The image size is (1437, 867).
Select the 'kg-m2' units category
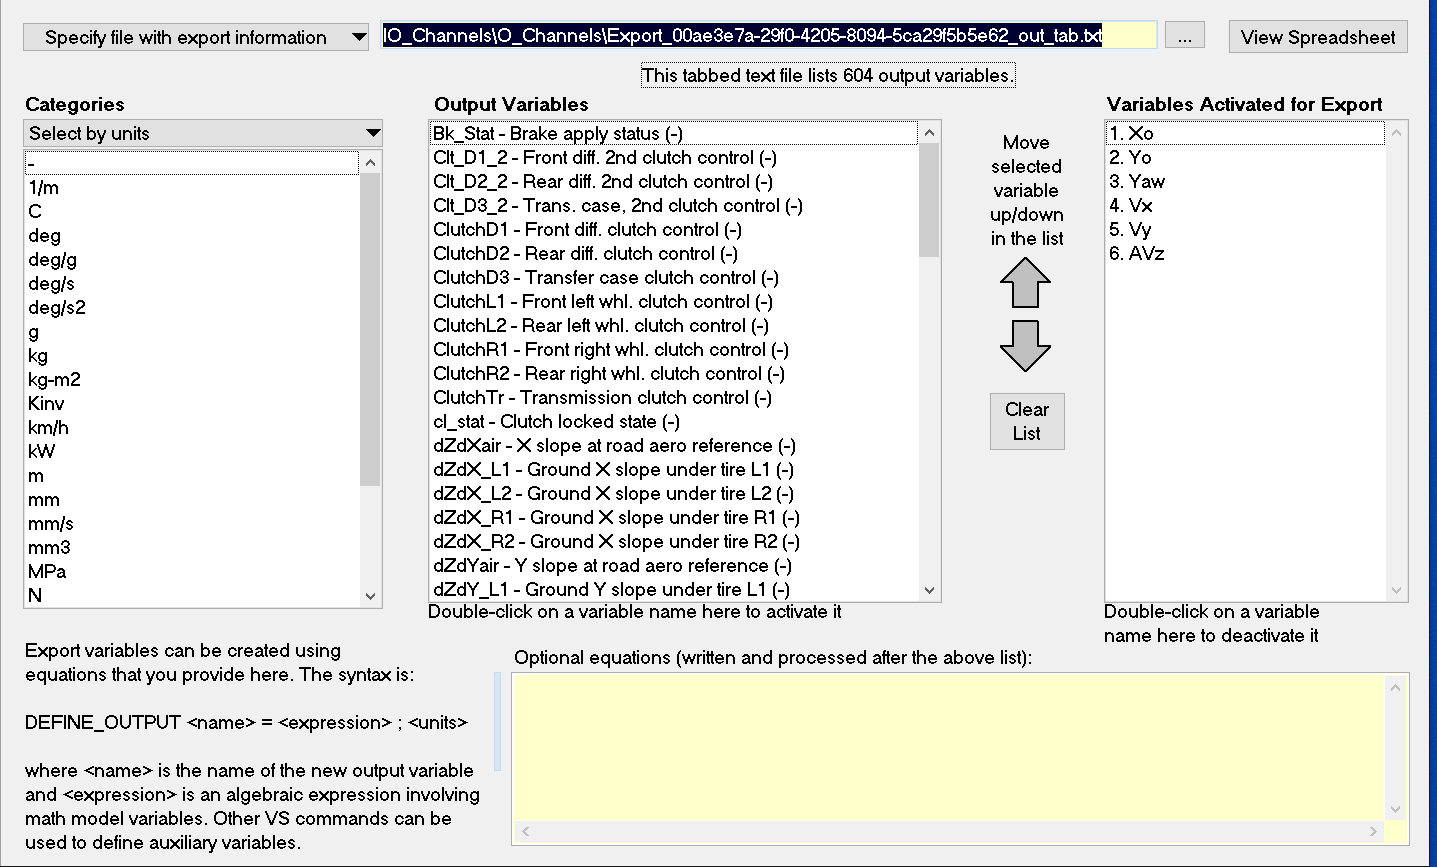pos(192,379)
